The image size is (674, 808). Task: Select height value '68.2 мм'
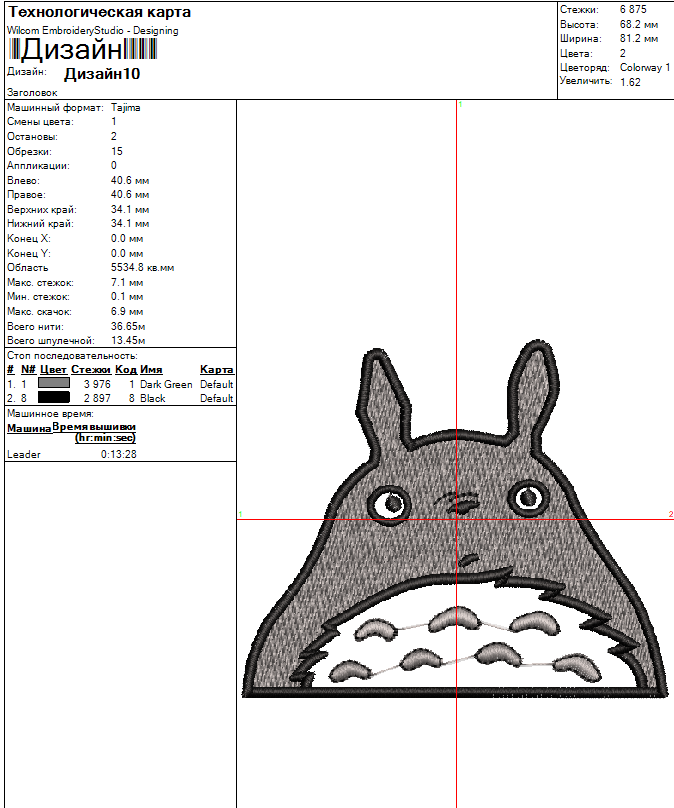(639, 24)
